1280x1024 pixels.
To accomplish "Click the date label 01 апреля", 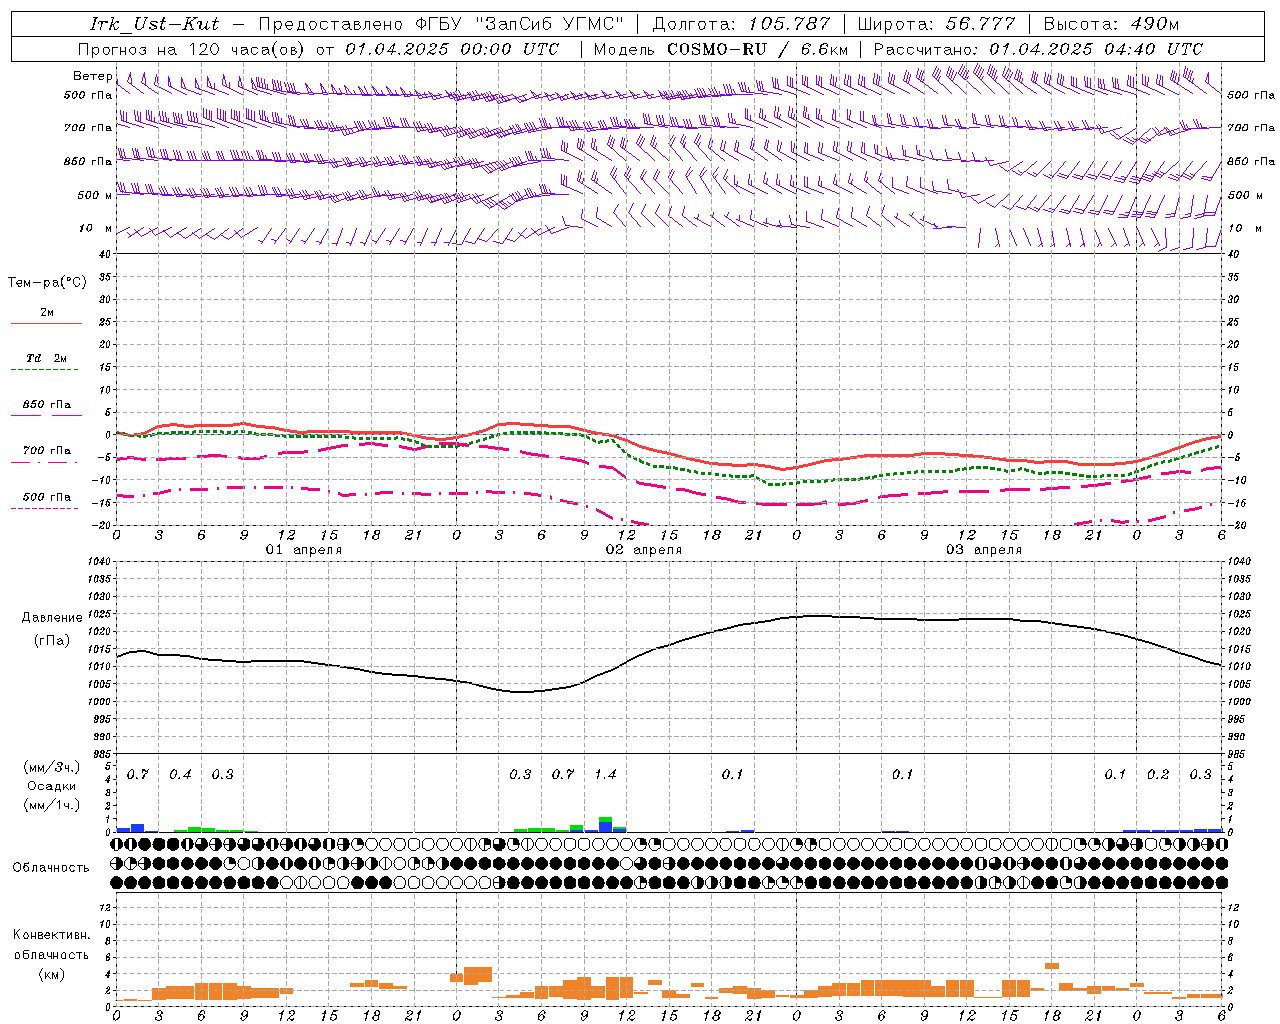I will click(x=304, y=549).
